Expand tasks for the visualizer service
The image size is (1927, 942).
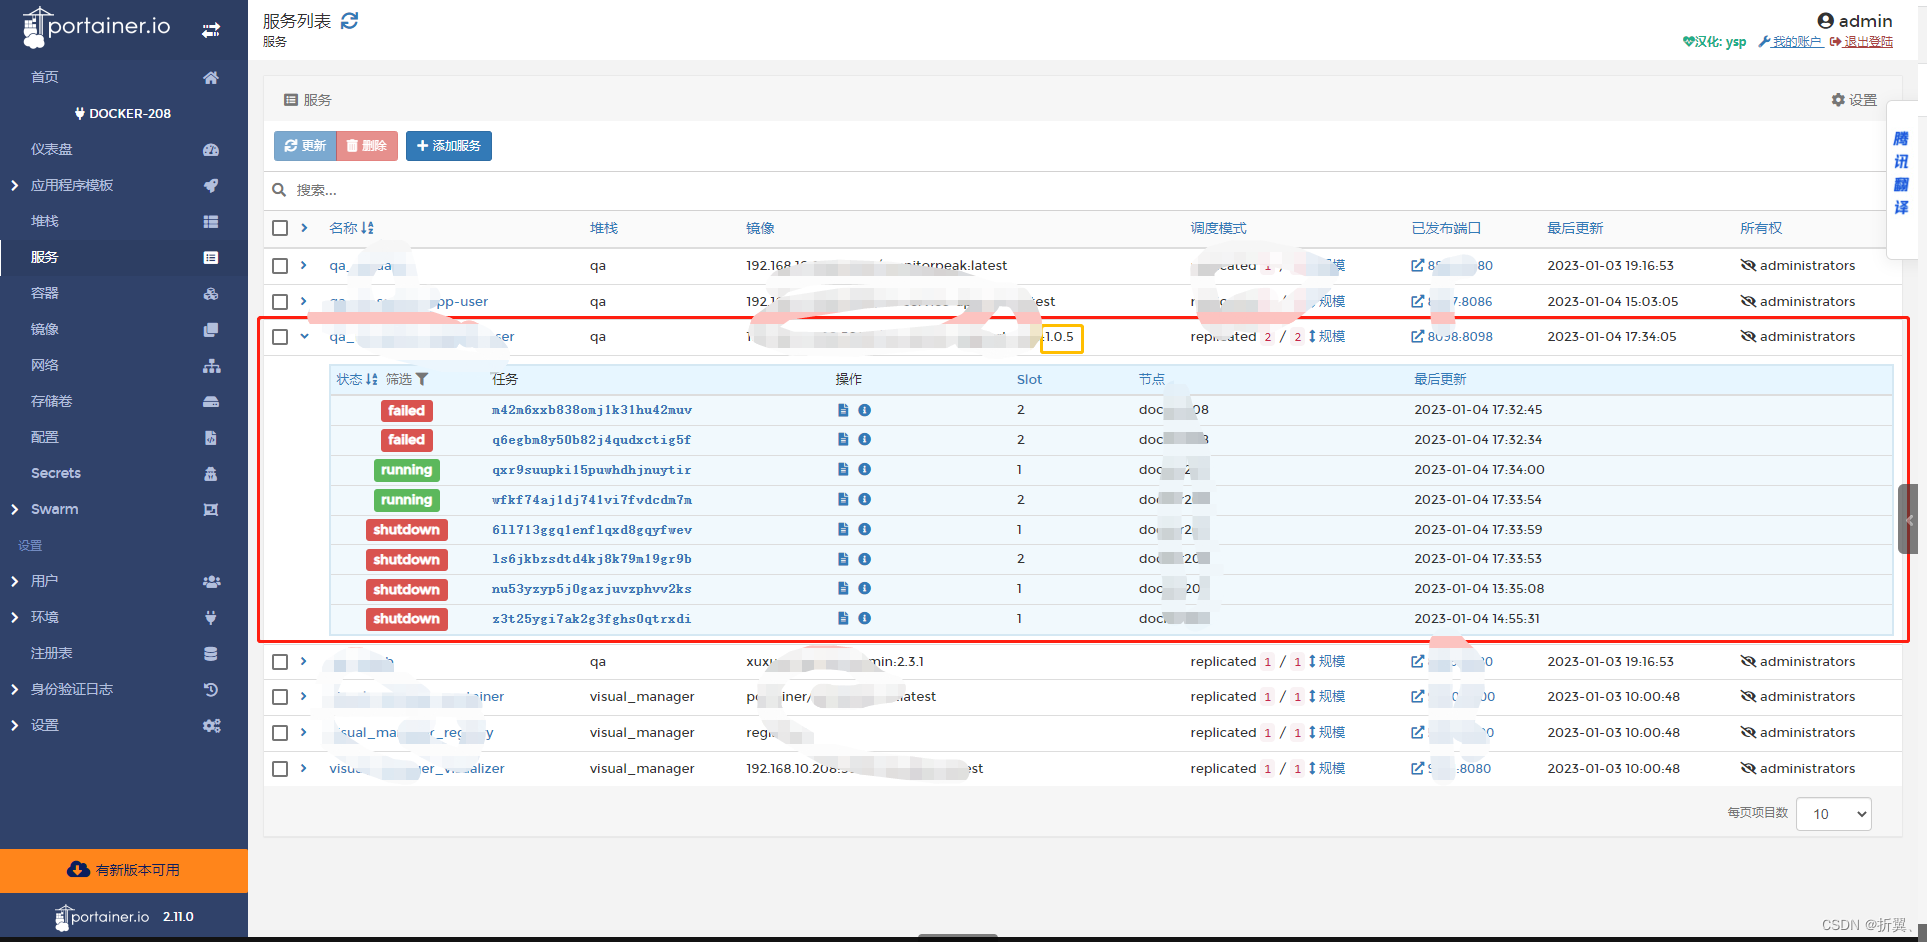click(x=304, y=768)
